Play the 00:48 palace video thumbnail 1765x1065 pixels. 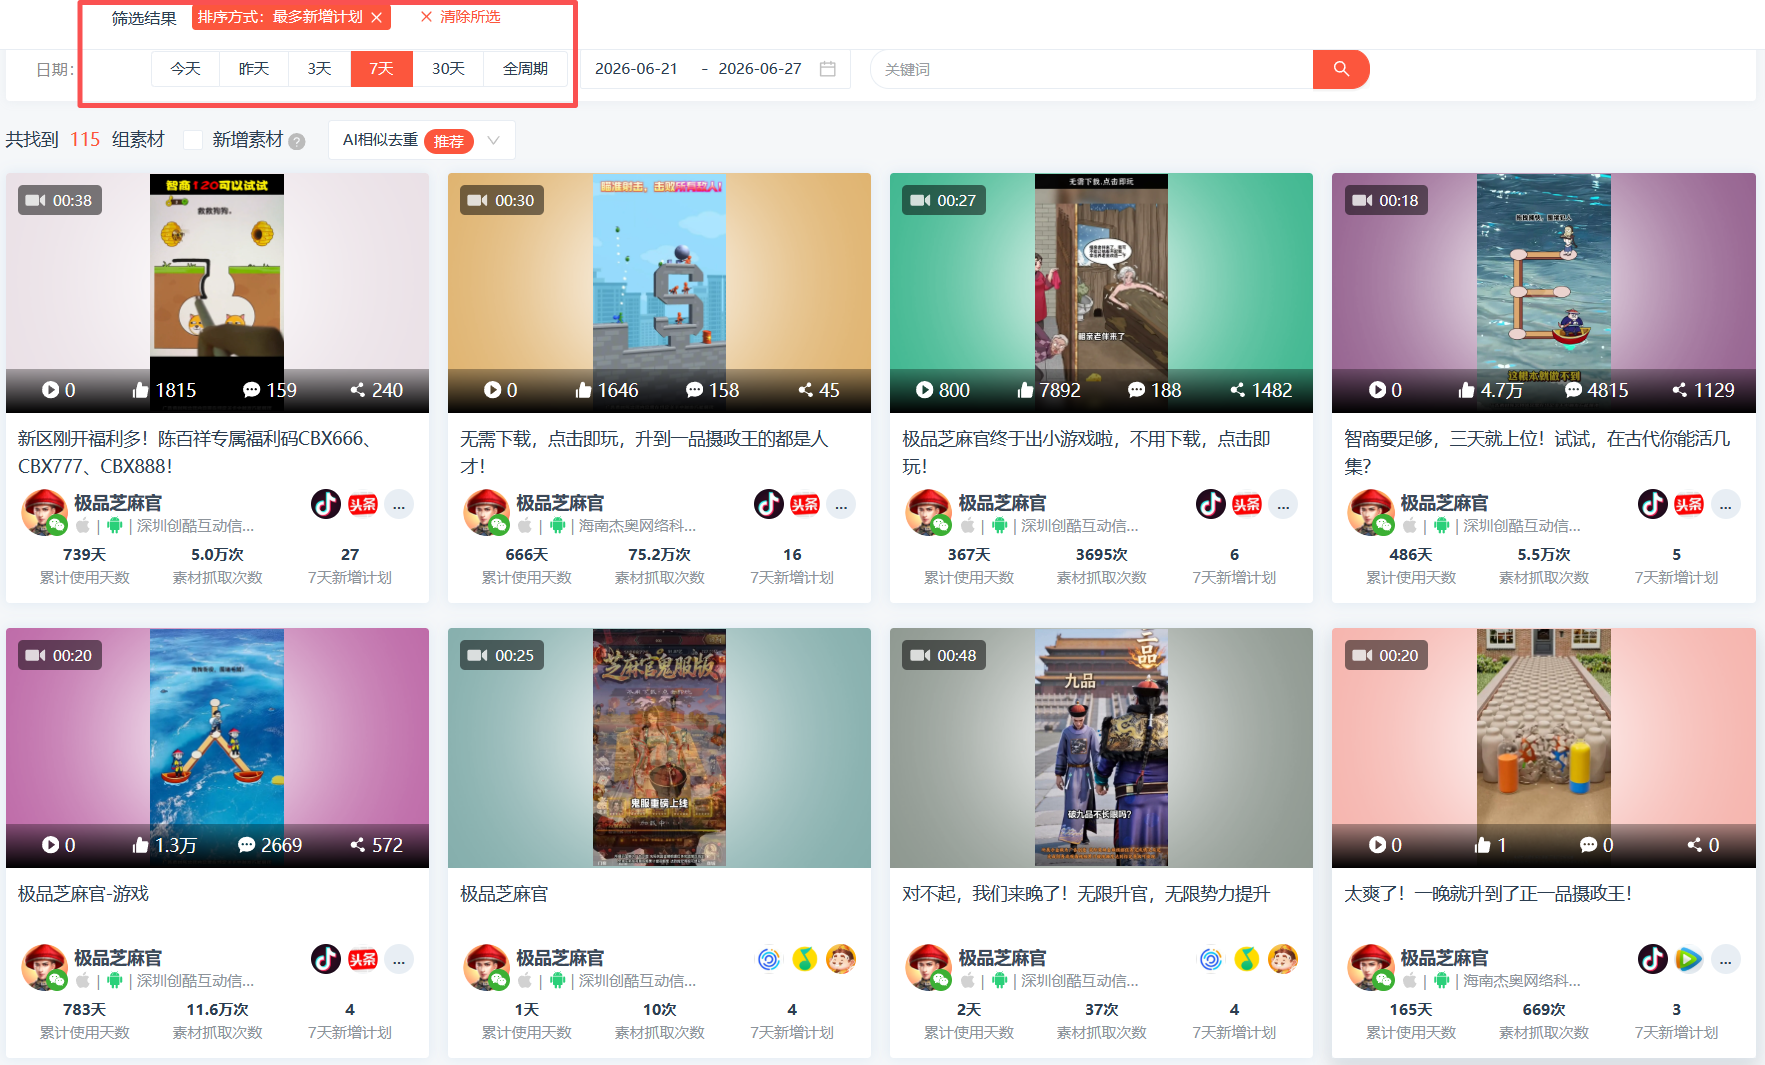tap(1101, 748)
